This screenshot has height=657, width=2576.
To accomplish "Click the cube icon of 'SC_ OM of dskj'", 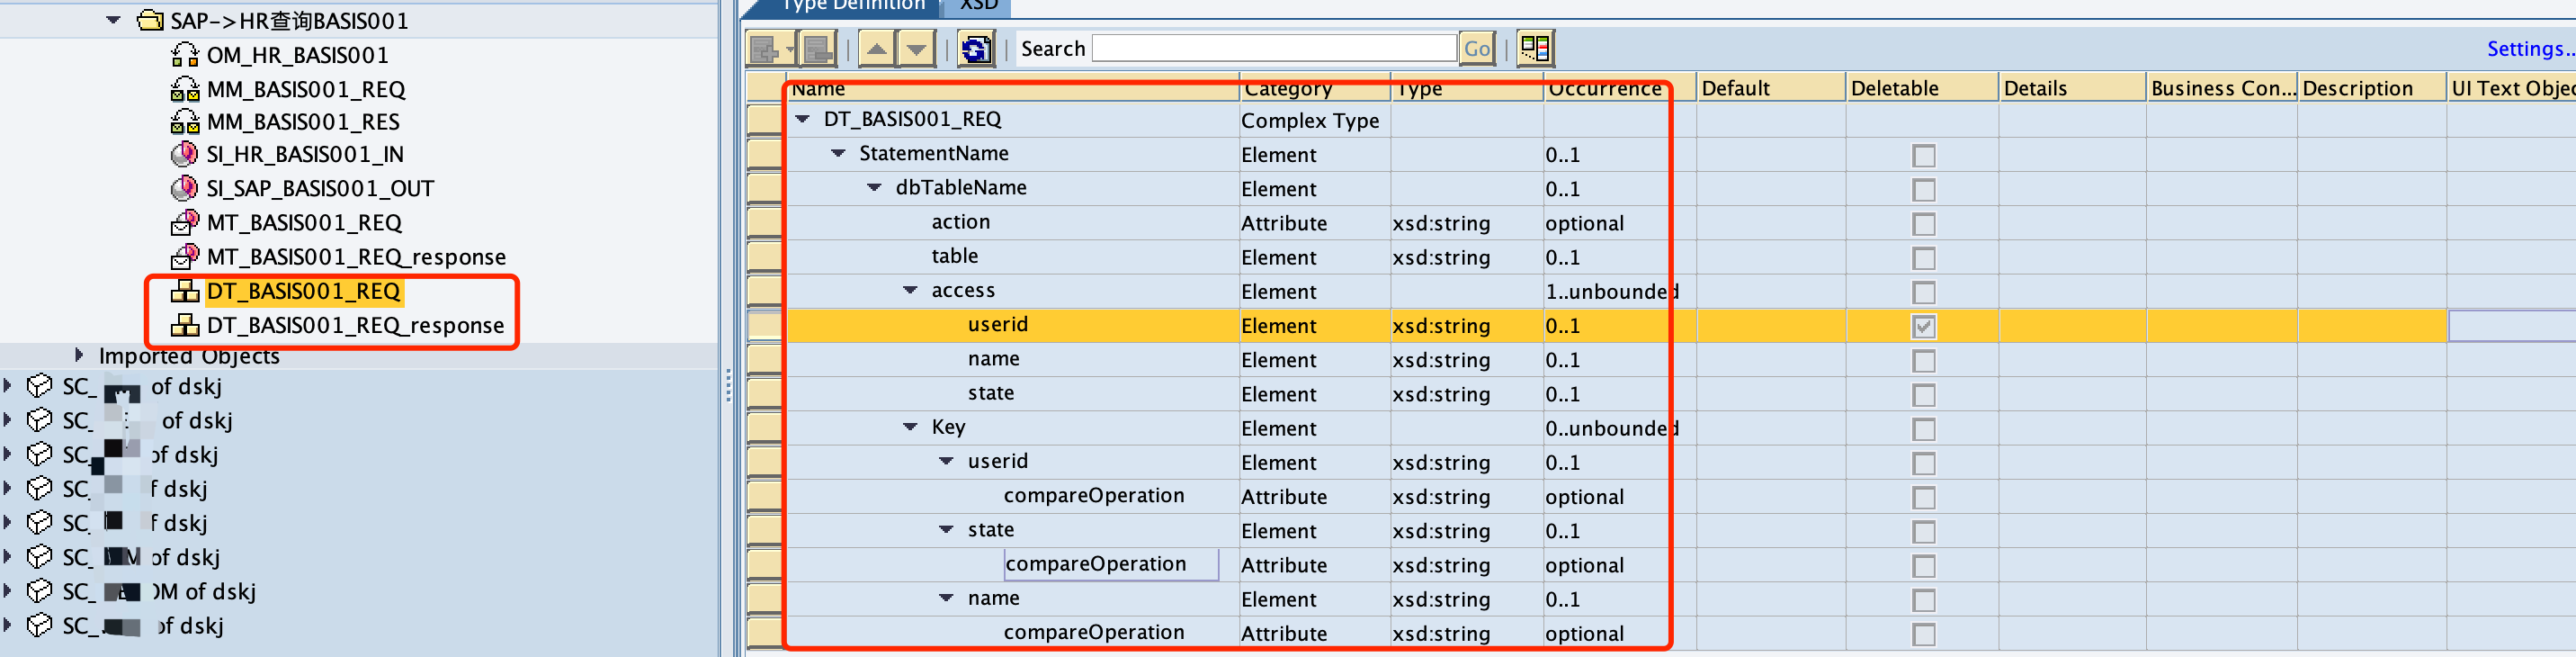I will point(39,591).
